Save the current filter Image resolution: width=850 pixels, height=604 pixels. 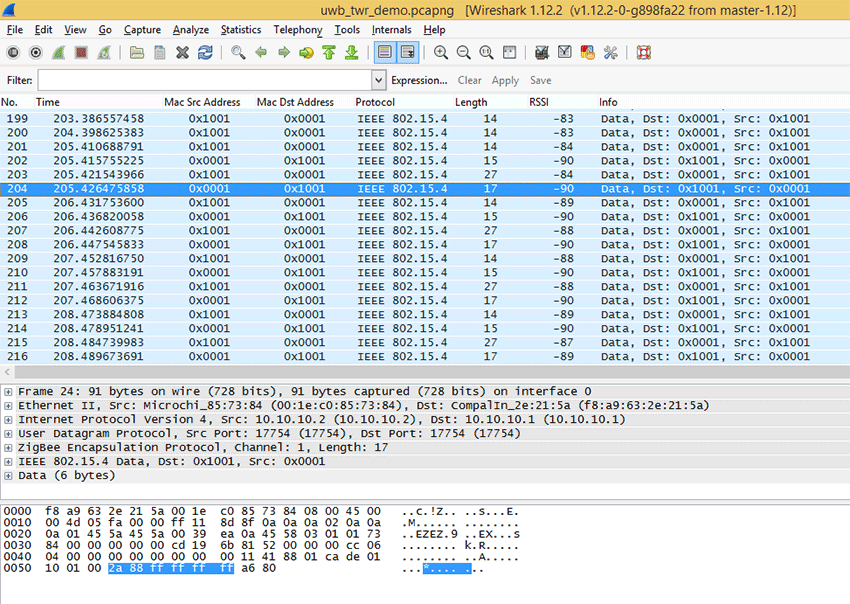(540, 80)
